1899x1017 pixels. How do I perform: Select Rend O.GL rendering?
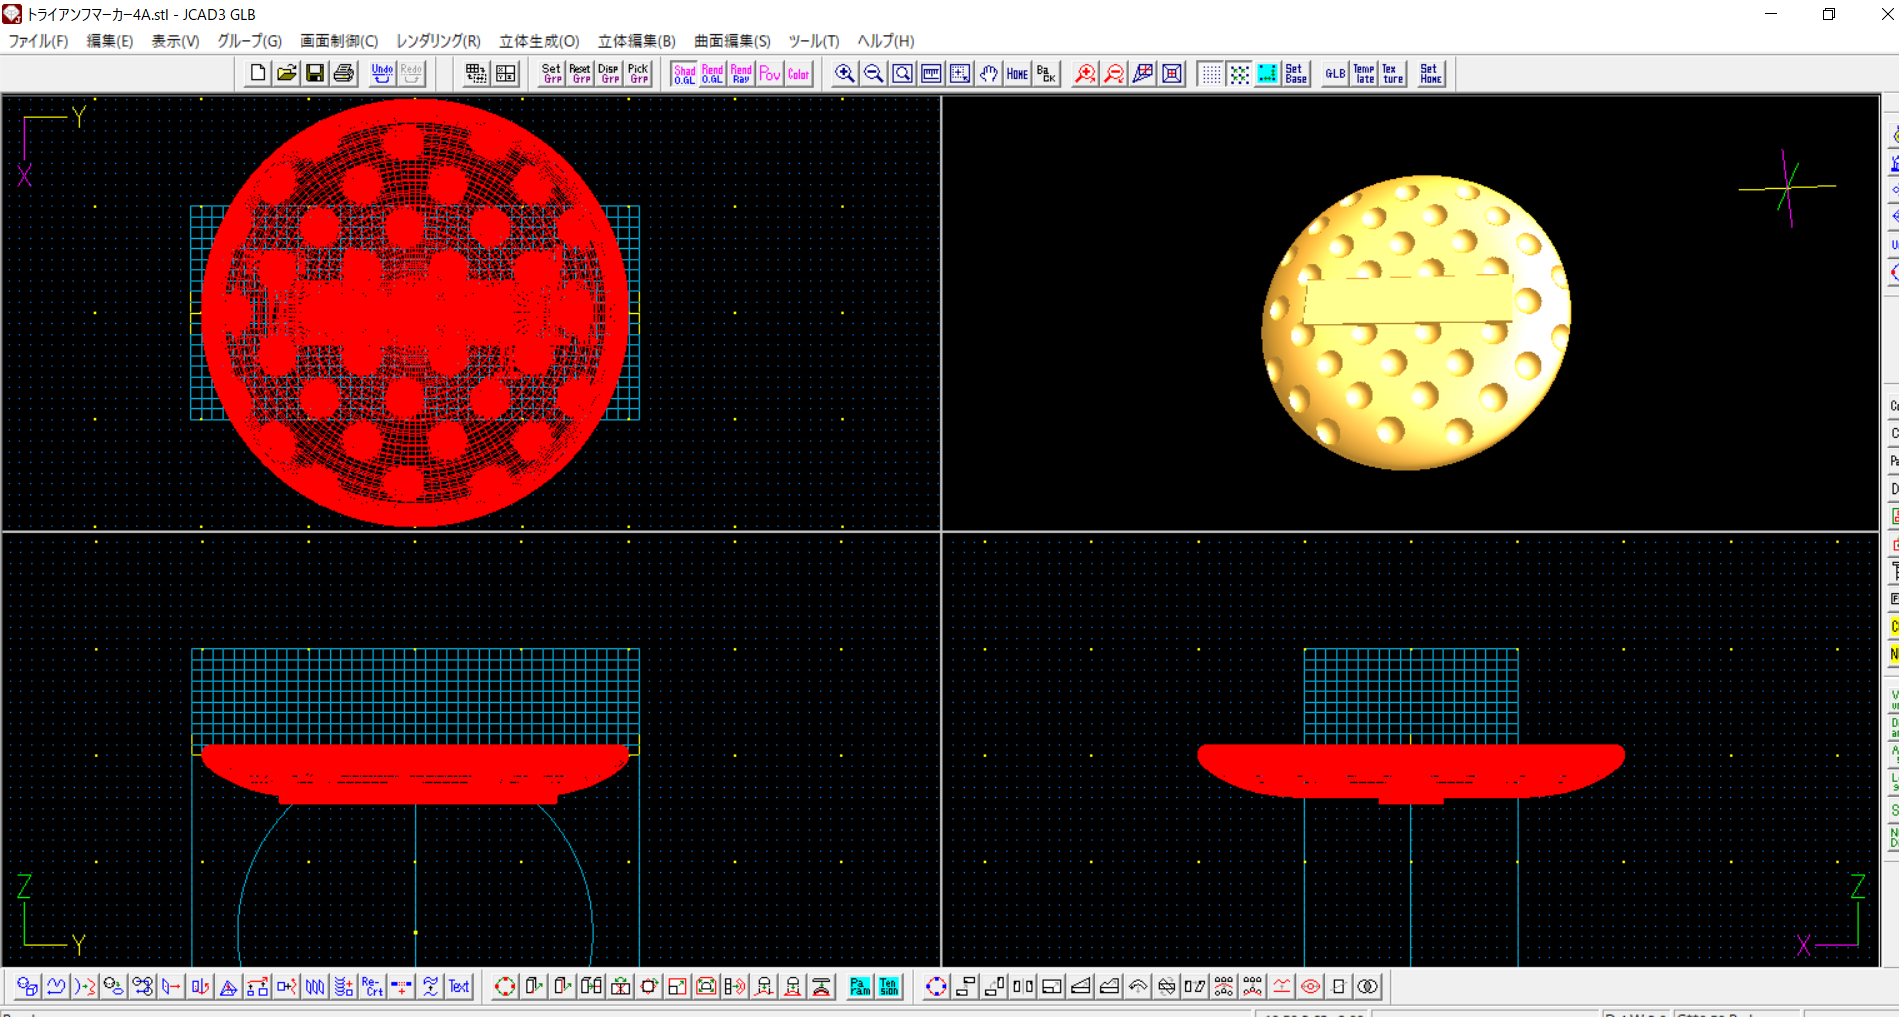713,73
